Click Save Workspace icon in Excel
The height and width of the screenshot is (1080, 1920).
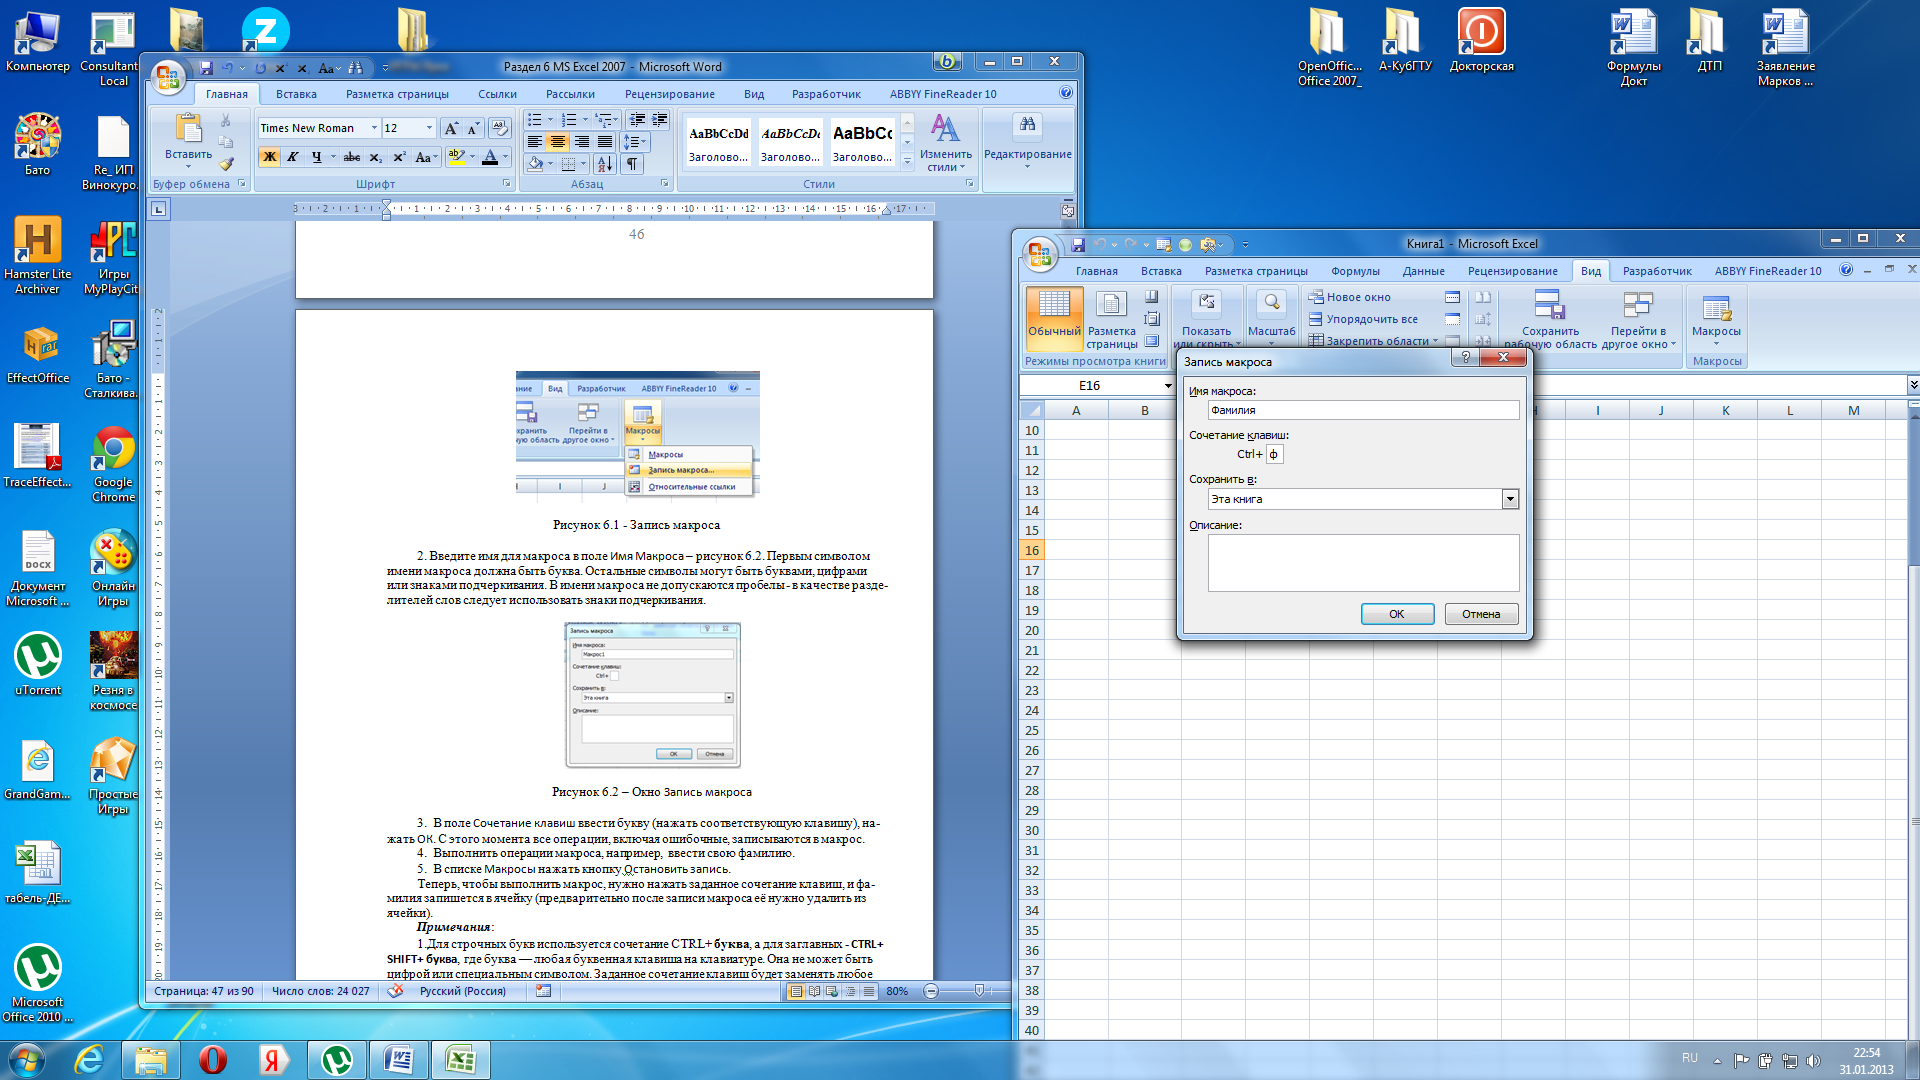click(1549, 305)
